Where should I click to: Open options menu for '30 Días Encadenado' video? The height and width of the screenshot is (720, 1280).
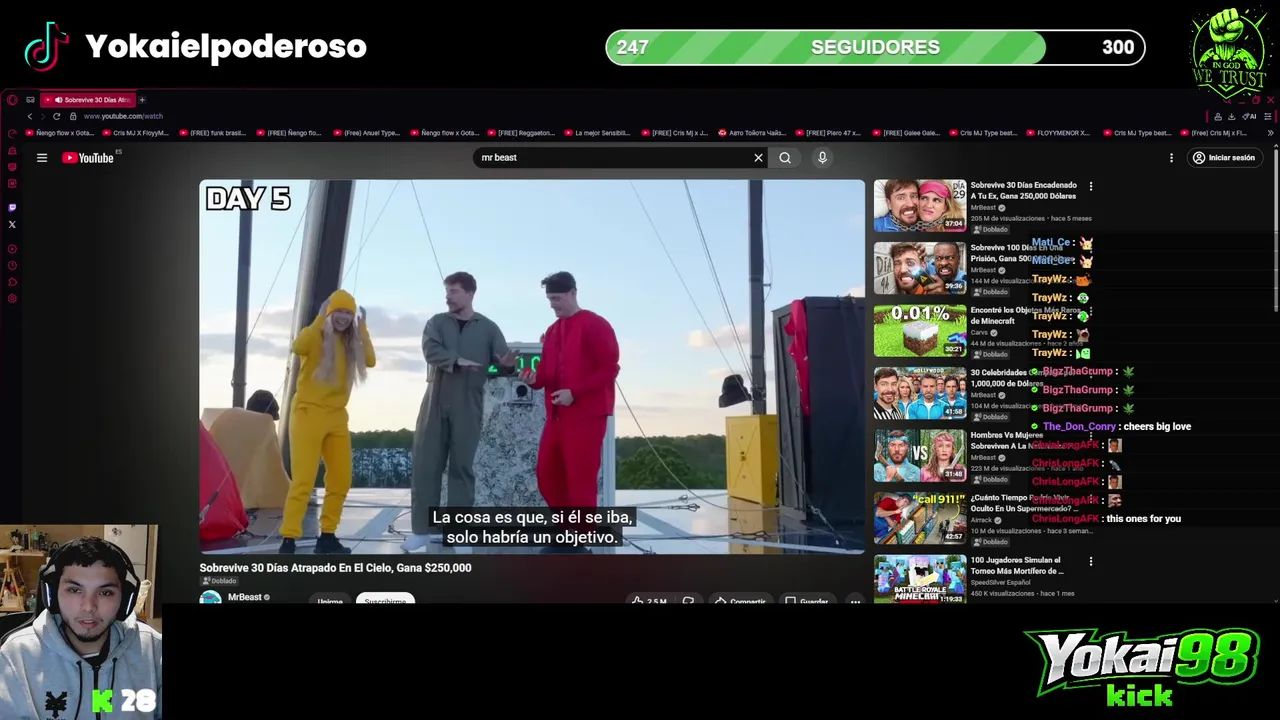coord(1091,186)
